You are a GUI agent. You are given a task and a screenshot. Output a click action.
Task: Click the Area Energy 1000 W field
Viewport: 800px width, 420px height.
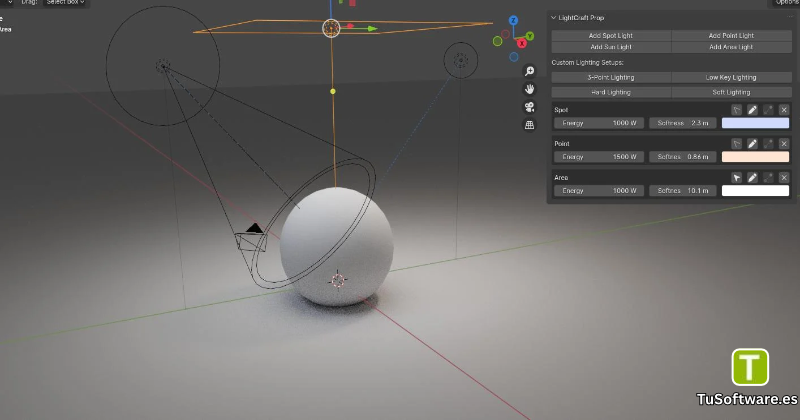pos(599,191)
